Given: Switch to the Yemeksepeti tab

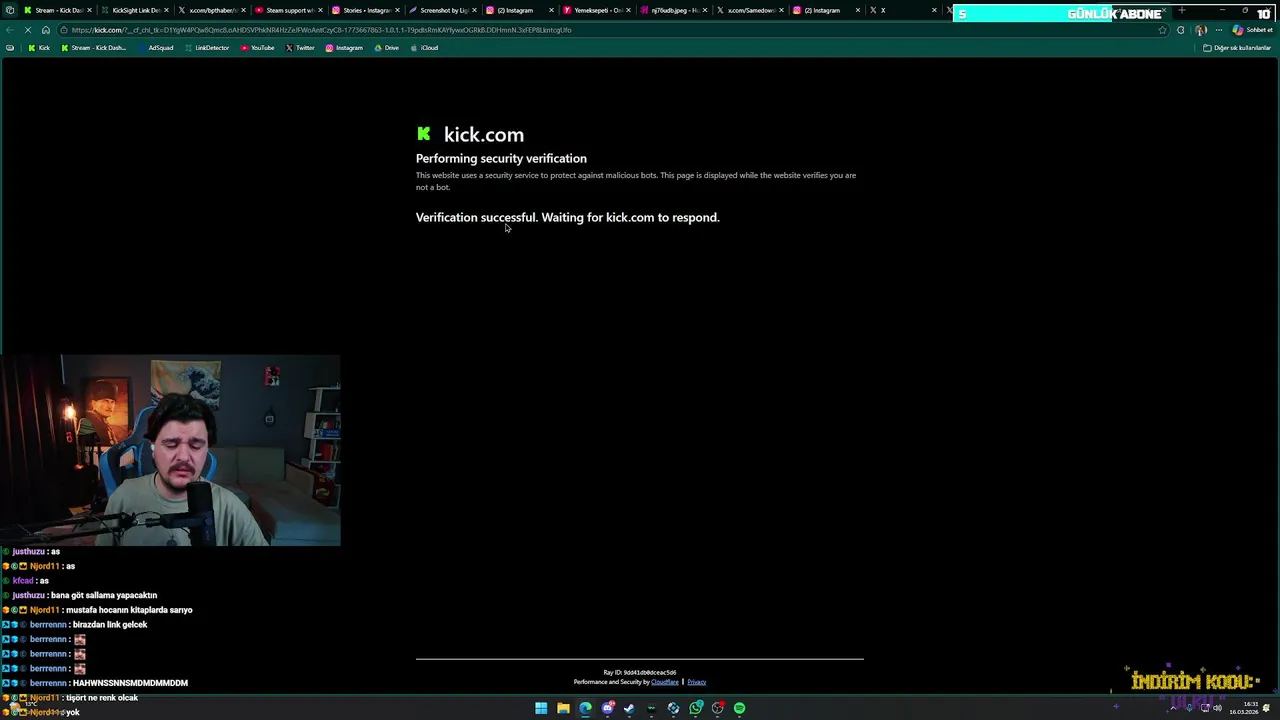Looking at the screenshot, I should click(596, 10).
